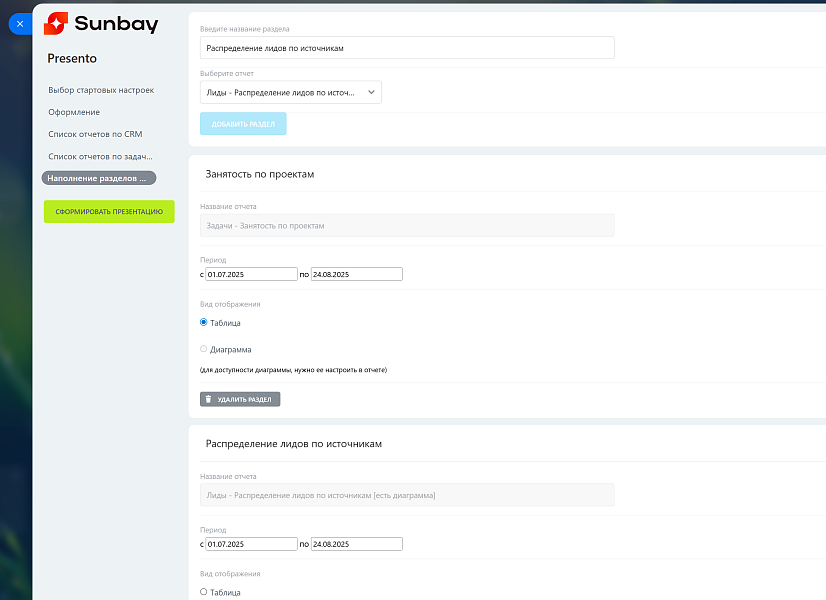Go to 'Оформление' in the sidebar
This screenshot has width=826, height=600.
click(74, 112)
